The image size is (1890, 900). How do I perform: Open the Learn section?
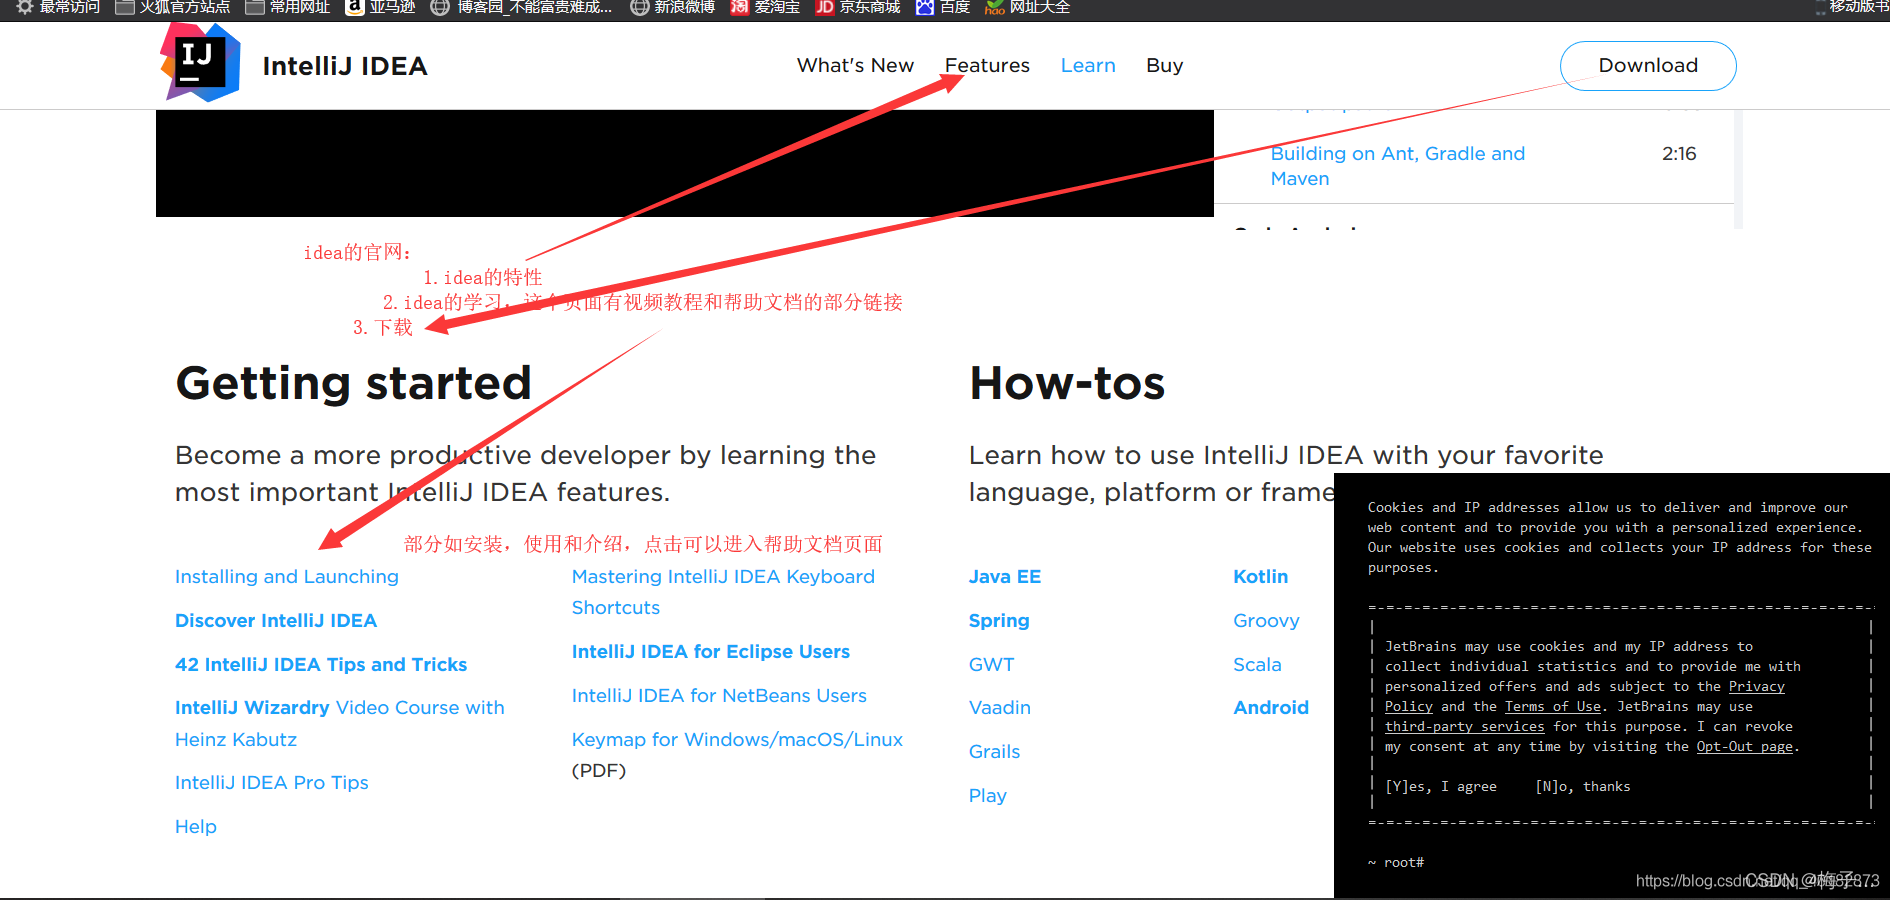pyautogui.click(x=1088, y=65)
